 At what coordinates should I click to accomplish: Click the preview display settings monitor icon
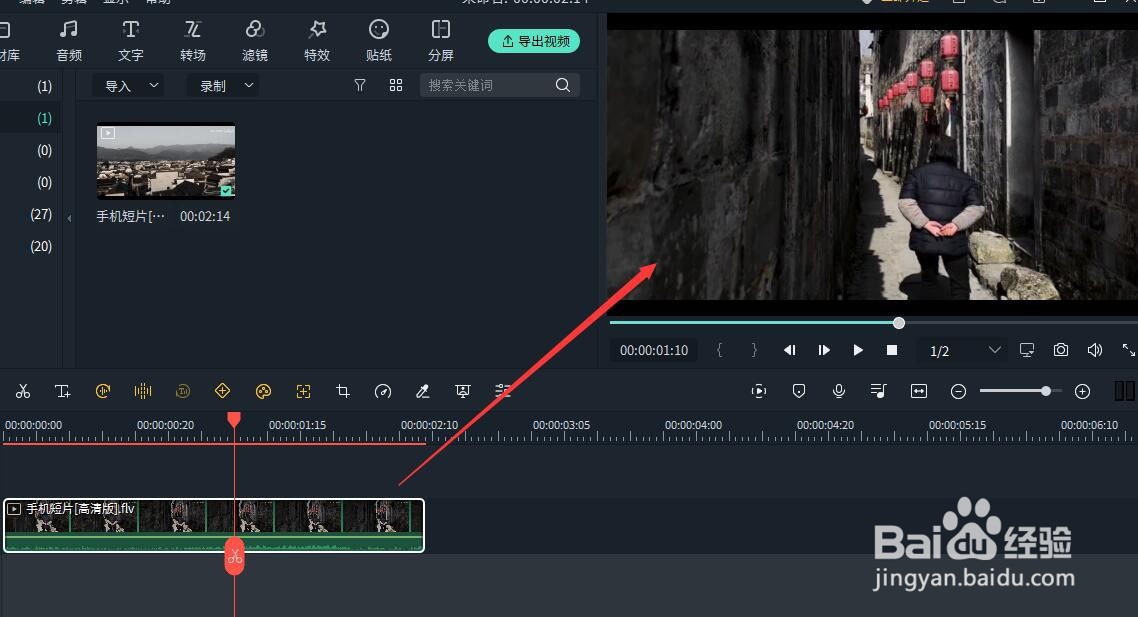(x=1027, y=351)
